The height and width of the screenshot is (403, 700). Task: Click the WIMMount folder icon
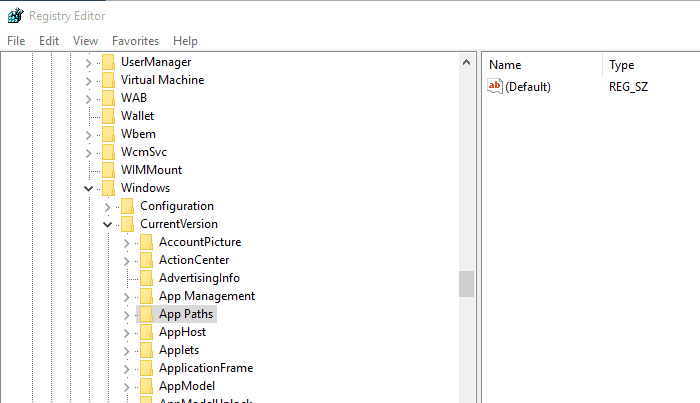(108, 170)
